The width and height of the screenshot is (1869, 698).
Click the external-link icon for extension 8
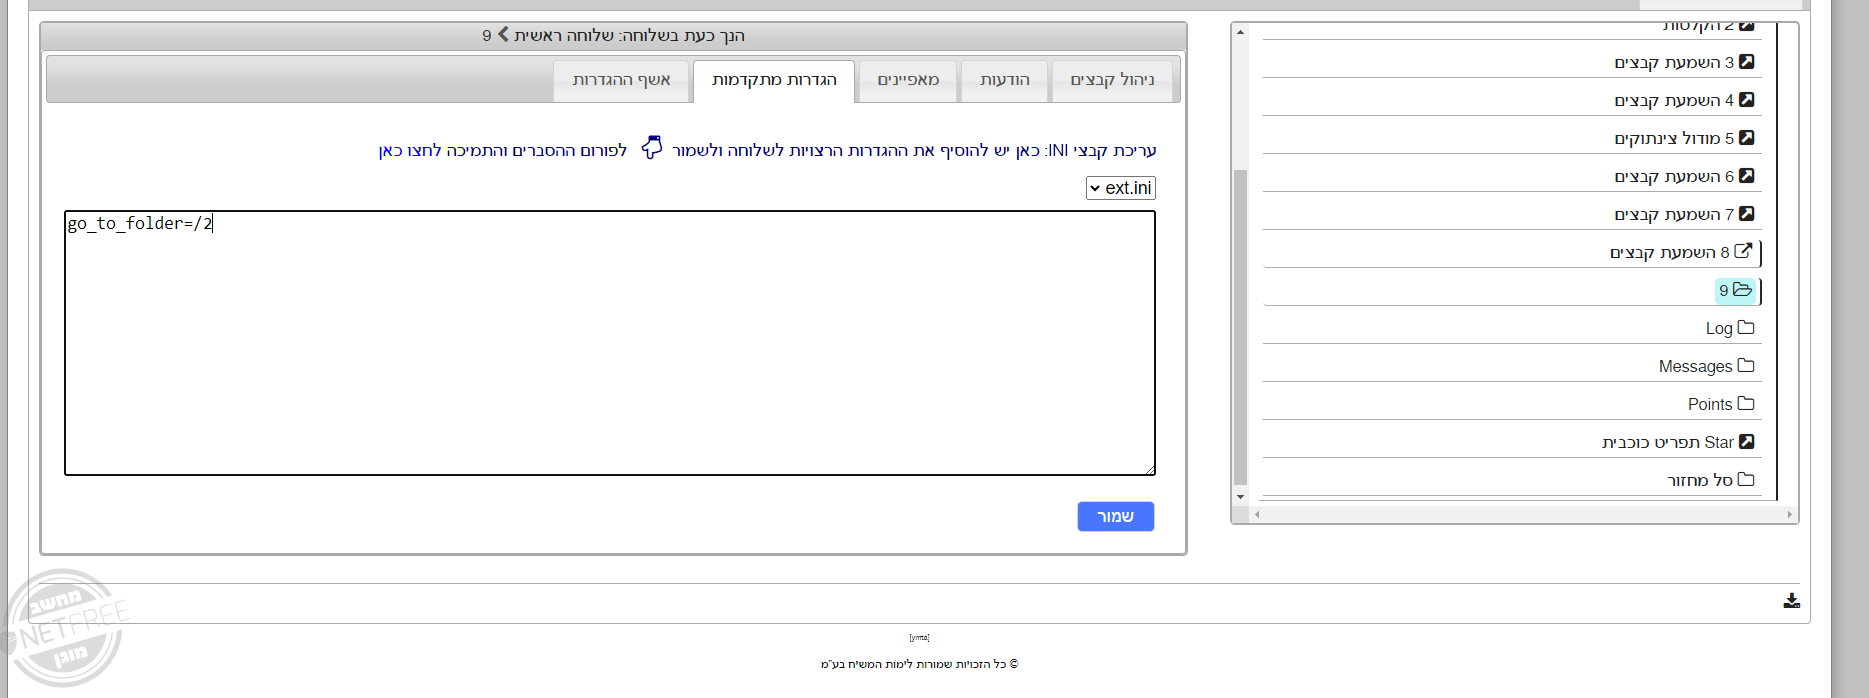[x=1742, y=251]
